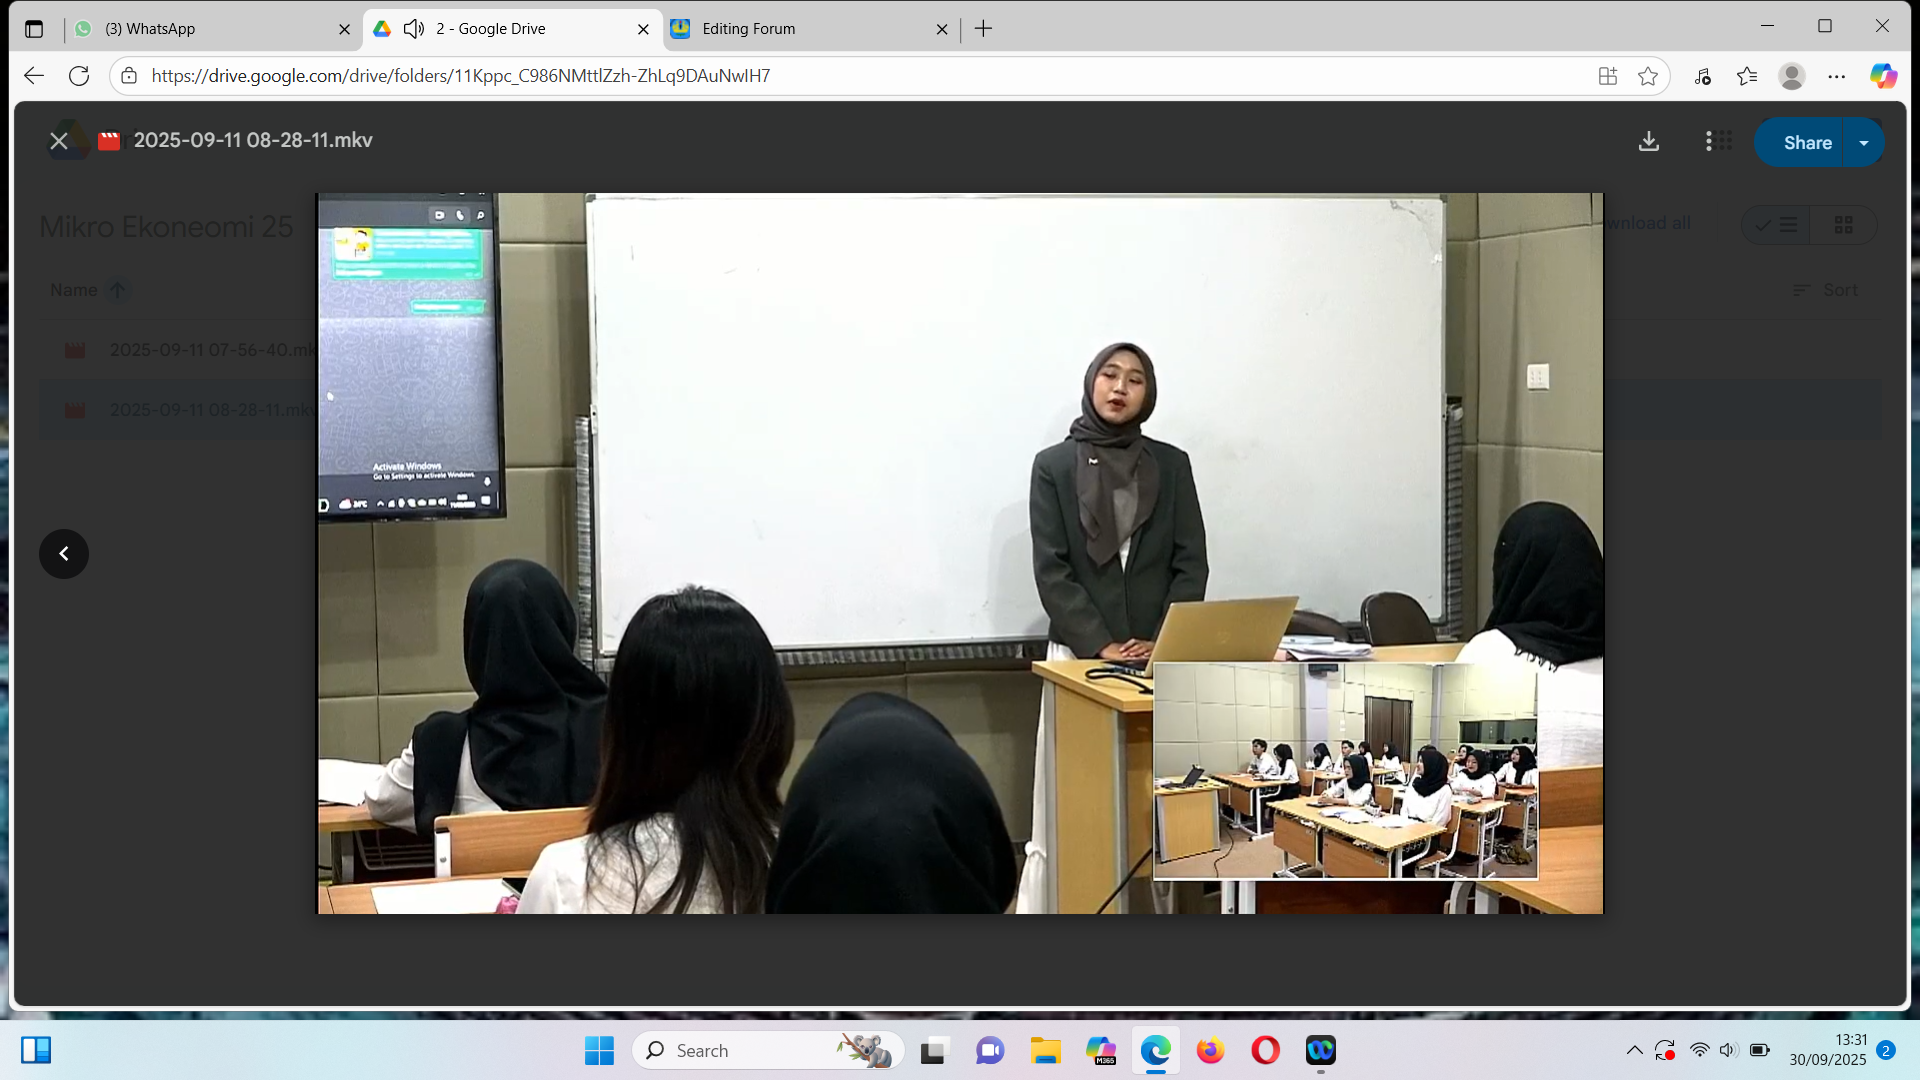The image size is (1920, 1080).
Task: Launch Opera from the taskbar
Action: click(x=1265, y=1050)
